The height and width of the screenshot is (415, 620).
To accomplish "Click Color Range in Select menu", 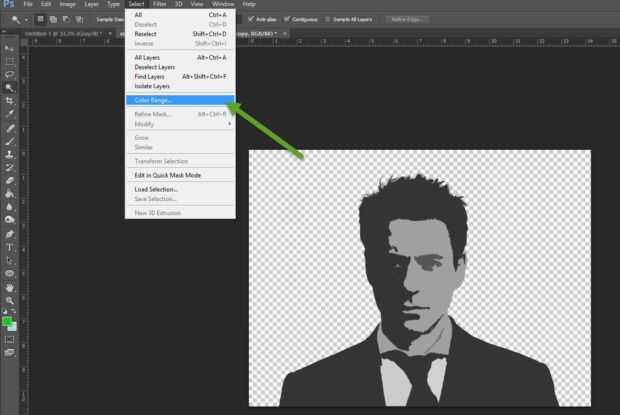I will click(154, 100).
